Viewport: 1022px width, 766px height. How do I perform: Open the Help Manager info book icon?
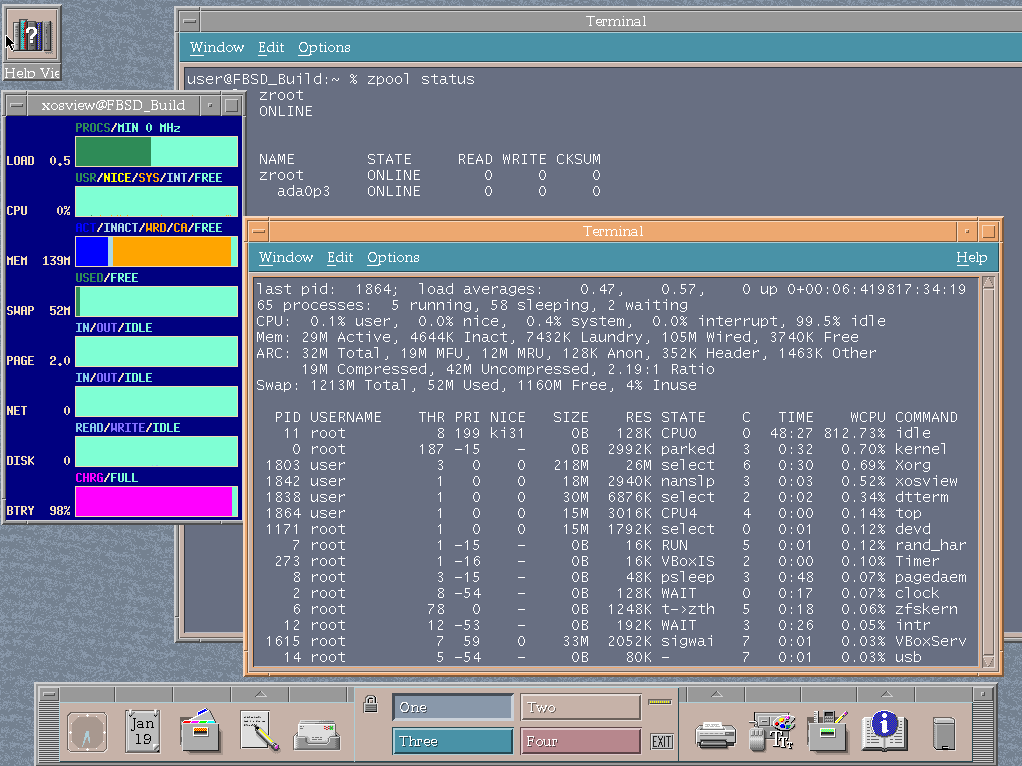tap(884, 732)
